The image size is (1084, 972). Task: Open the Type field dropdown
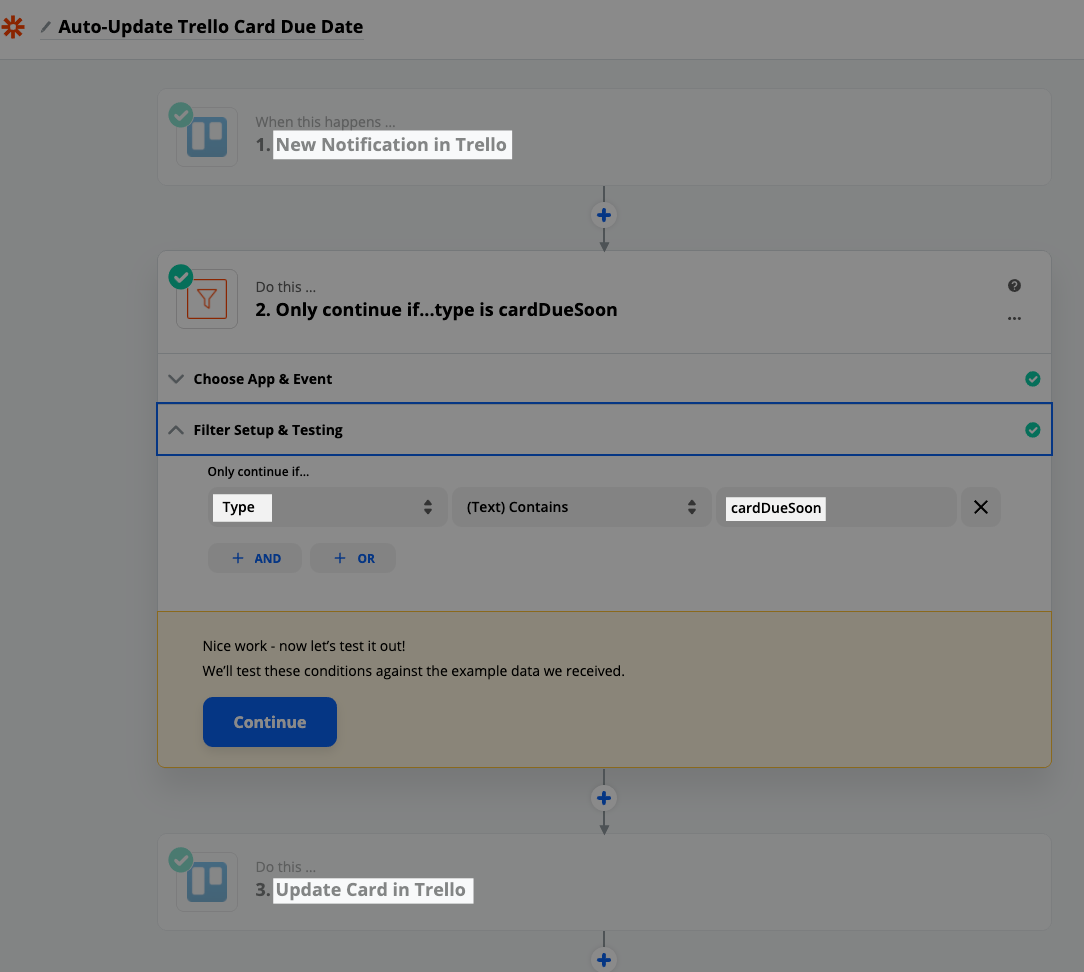pyautogui.click(x=328, y=507)
